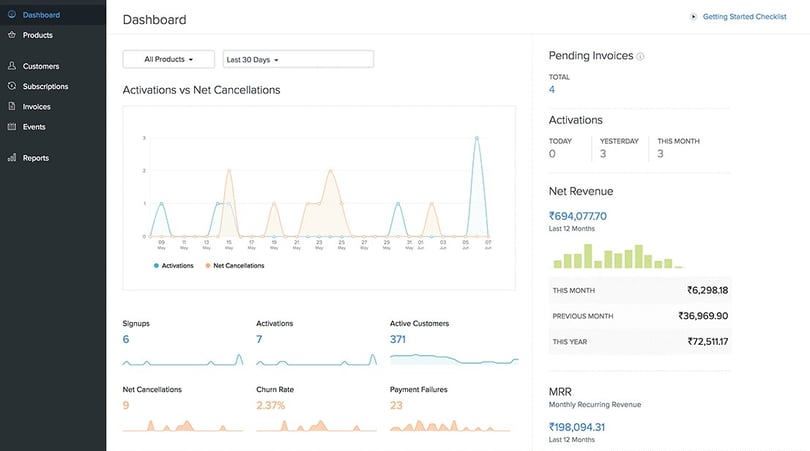Image resolution: width=810 pixels, height=451 pixels.
Task: Open the Last 30 Days dropdown
Action: [x=298, y=59]
